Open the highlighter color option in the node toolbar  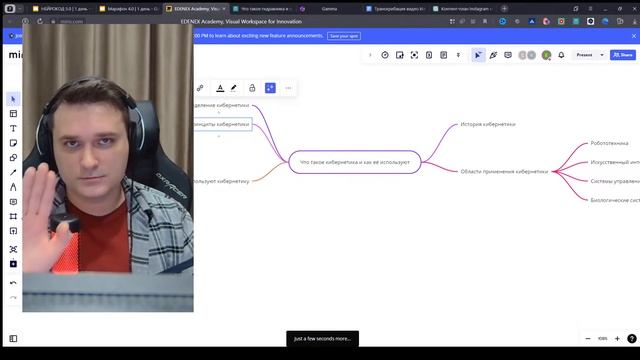click(233, 88)
